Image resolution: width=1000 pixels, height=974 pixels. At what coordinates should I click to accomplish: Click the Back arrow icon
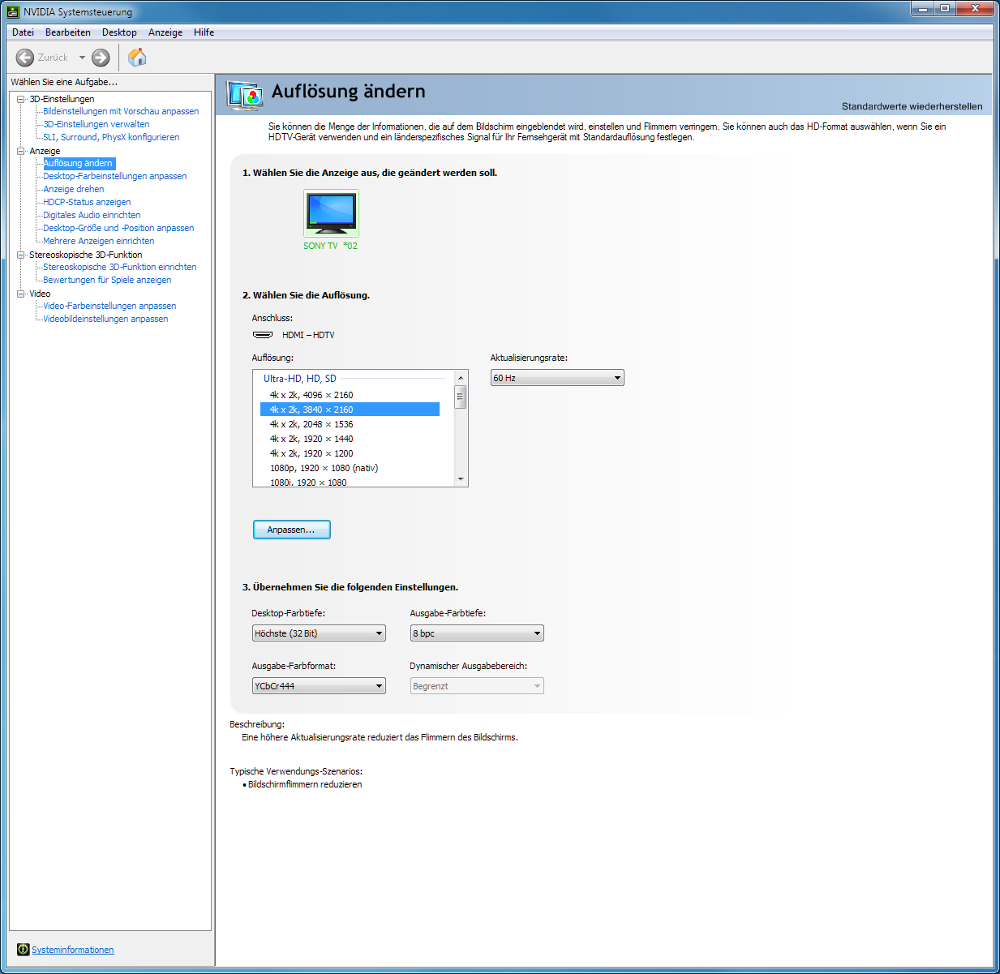coord(25,58)
